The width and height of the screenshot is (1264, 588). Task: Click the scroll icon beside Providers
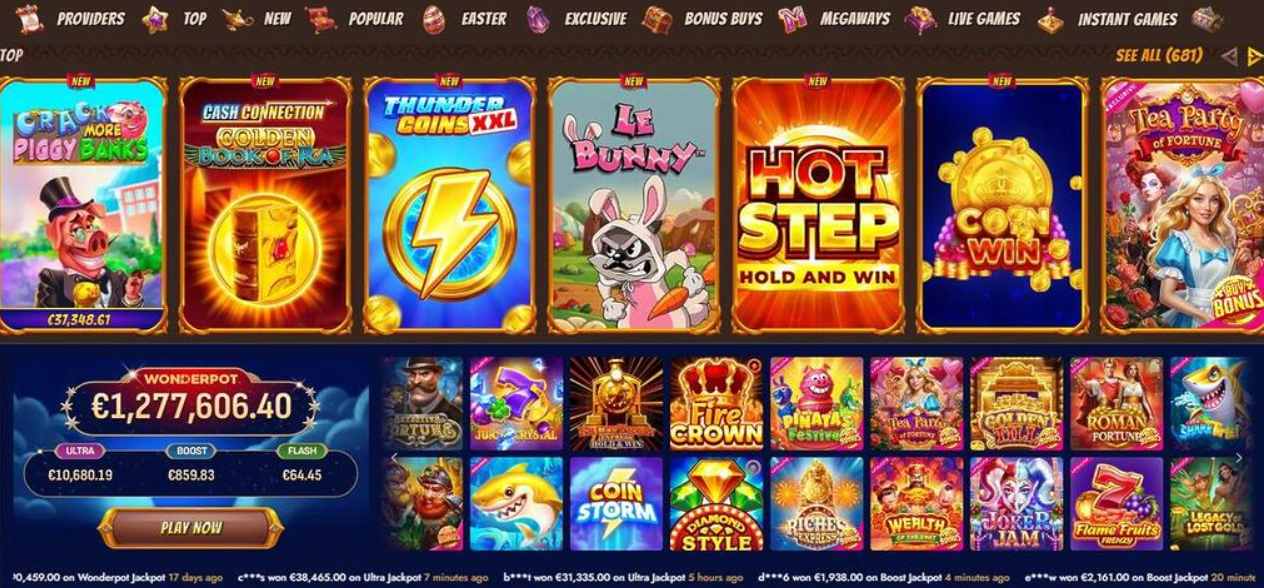[30, 19]
